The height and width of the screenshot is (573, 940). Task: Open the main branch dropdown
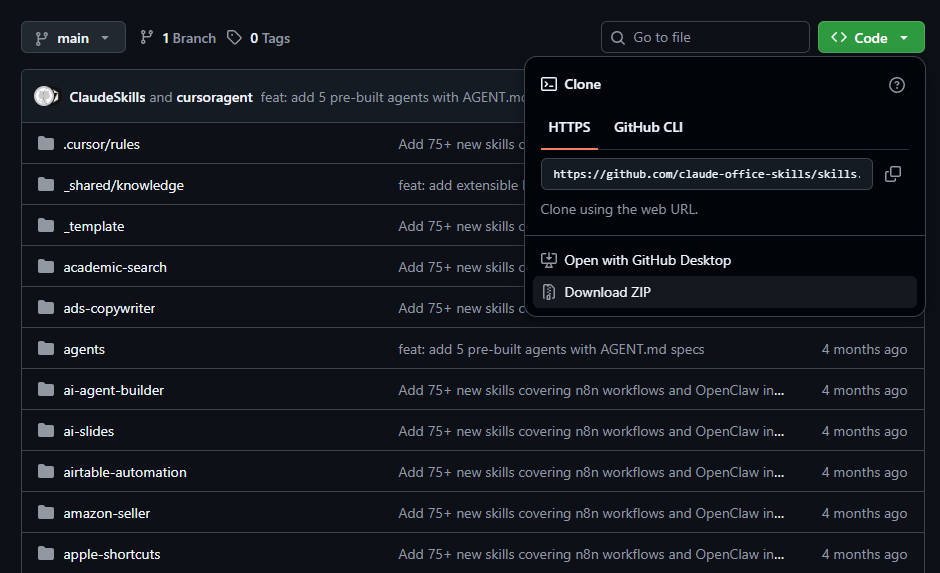(x=73, y=37)
